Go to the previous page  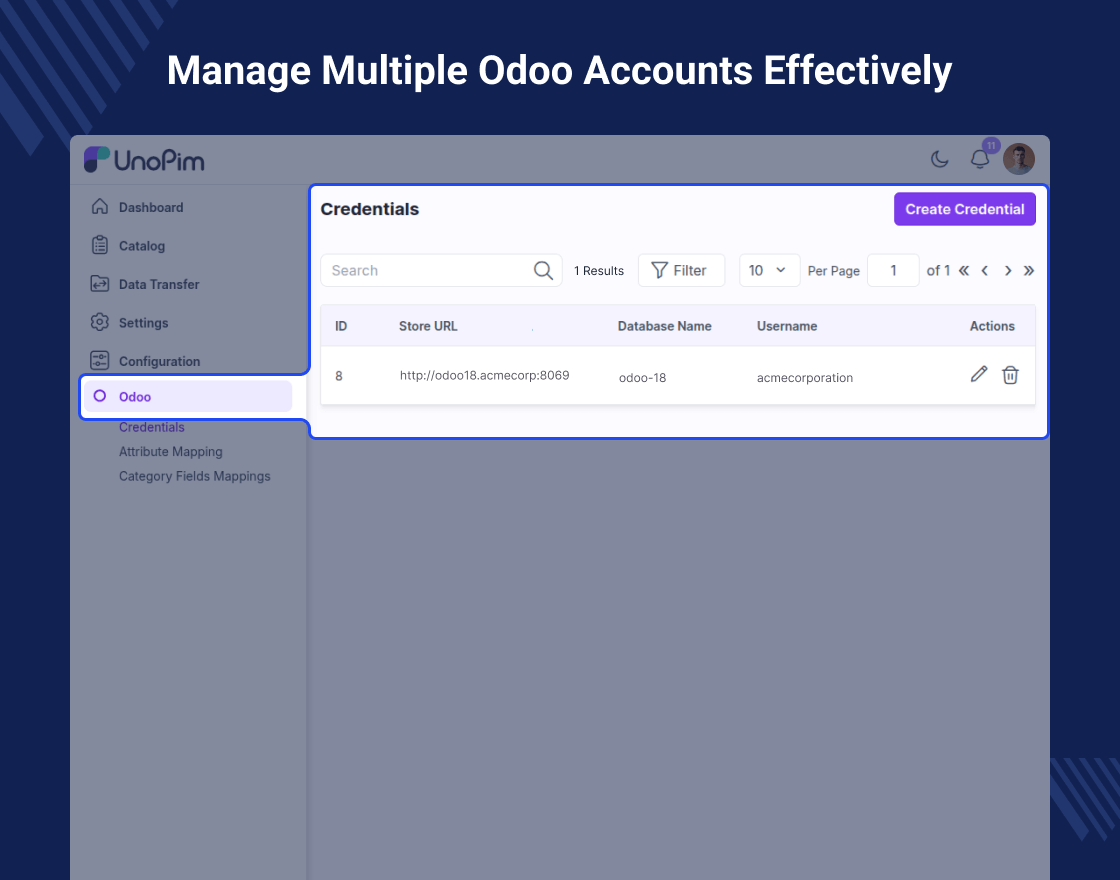click(985, 271)
